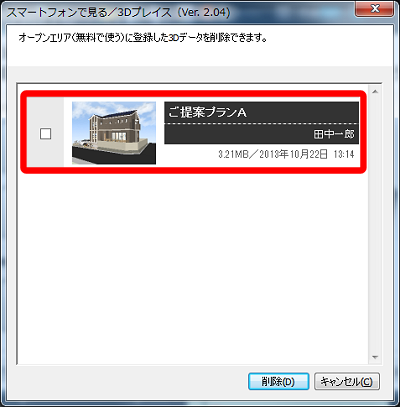Viewport: 400px width, 407px height.
Task: Click the list scrollbar down arrow
Action: 375,357
